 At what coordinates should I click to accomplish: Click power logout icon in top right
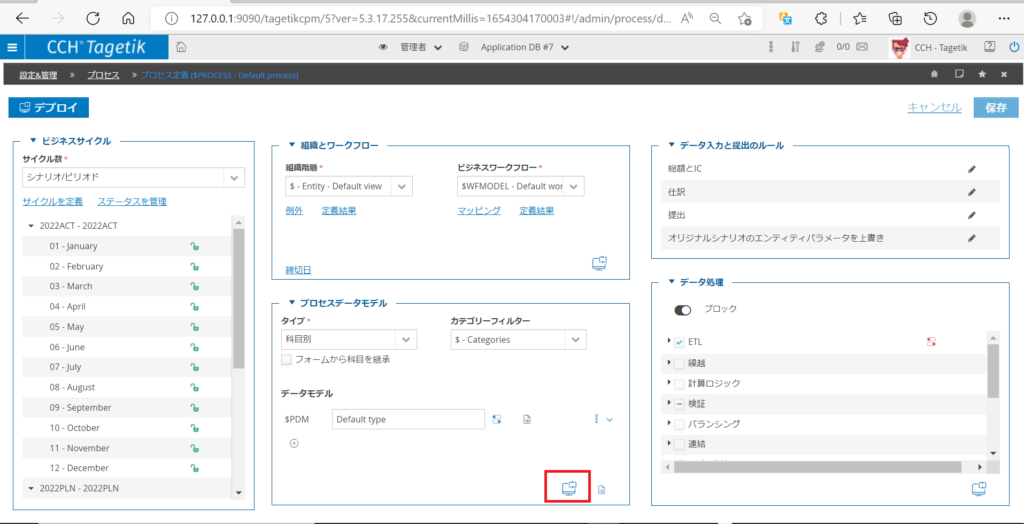[x=1011, y=47]
